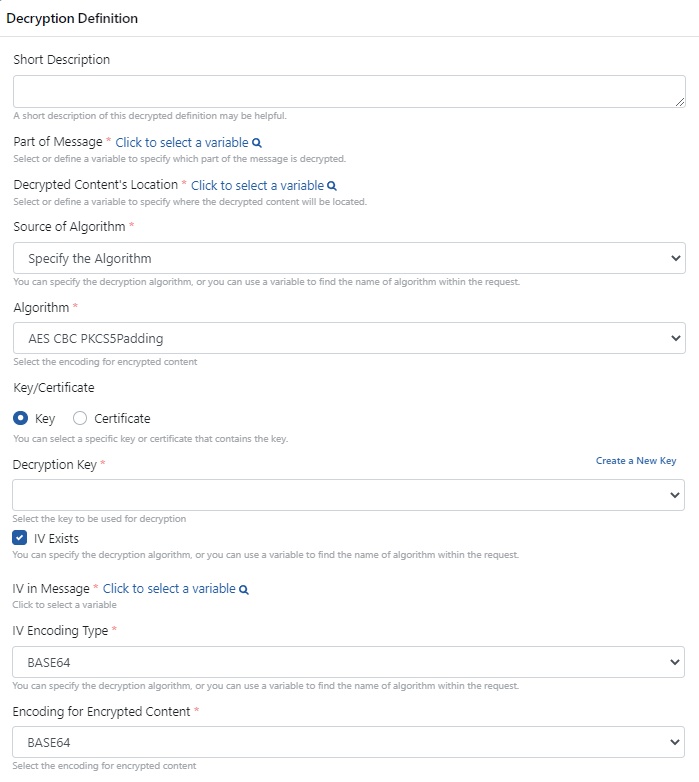This screenshot has height=782, width=699.
Task: Click the Certificate label text
Action: pyautogui.click(x=122, y=419)
